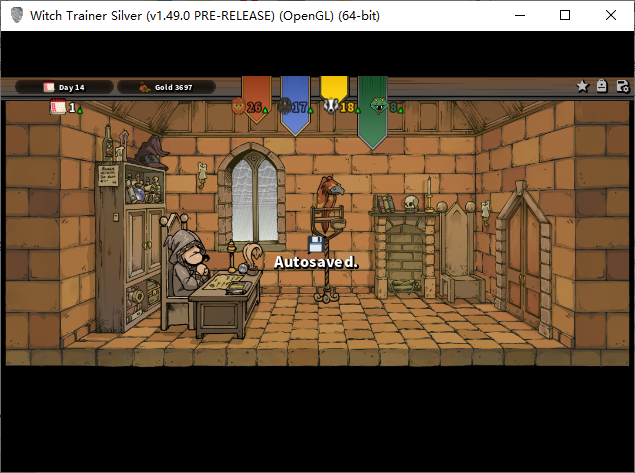This screenshot has height=473, width=635.
Task: Click the Autosaved. notification text
Action: (316, 262)
